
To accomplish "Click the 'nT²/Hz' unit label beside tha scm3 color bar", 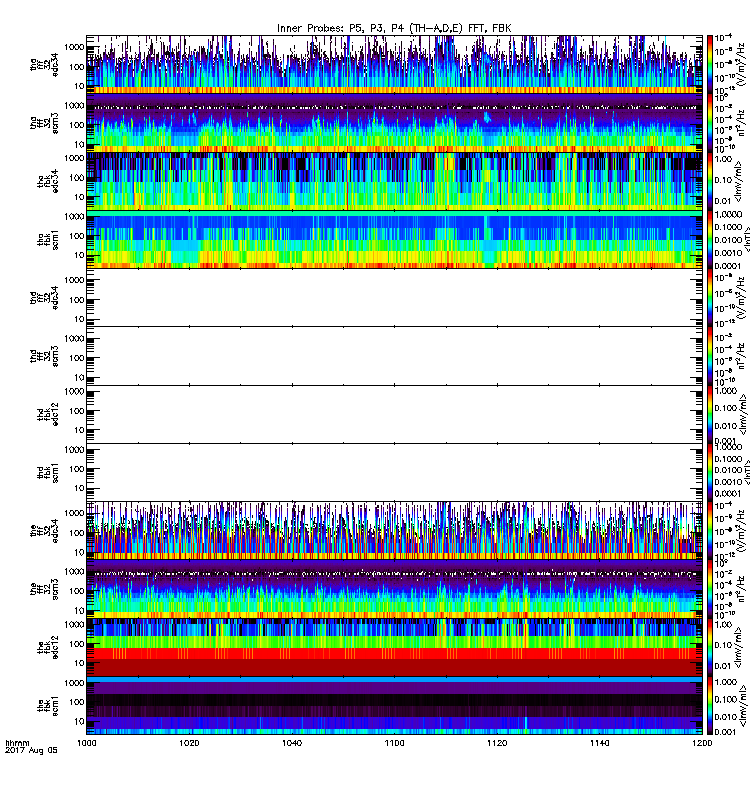I will [740, 124].
